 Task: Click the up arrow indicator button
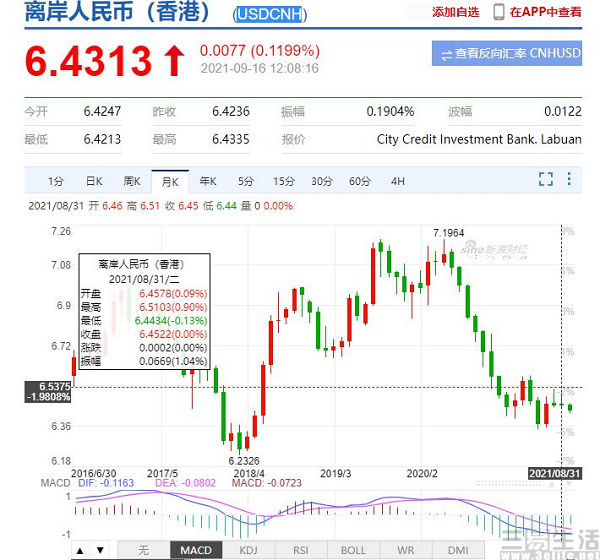[x=80, y=551]
